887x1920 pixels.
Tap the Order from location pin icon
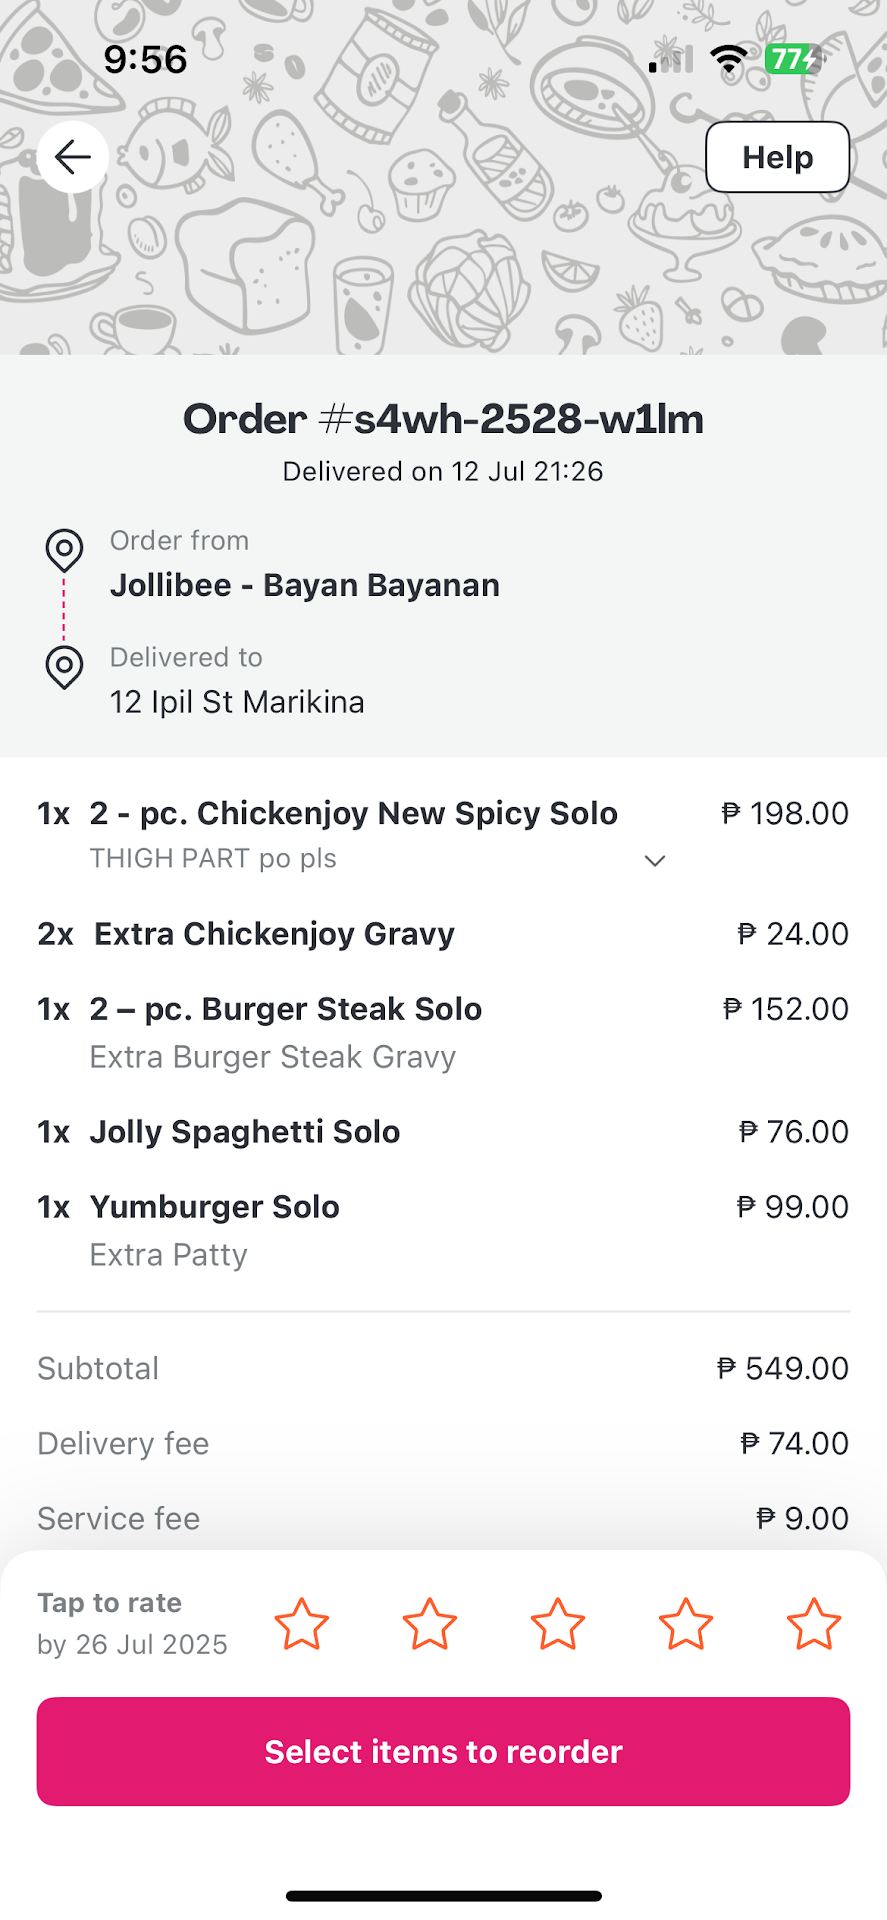[x=64, y=550]
